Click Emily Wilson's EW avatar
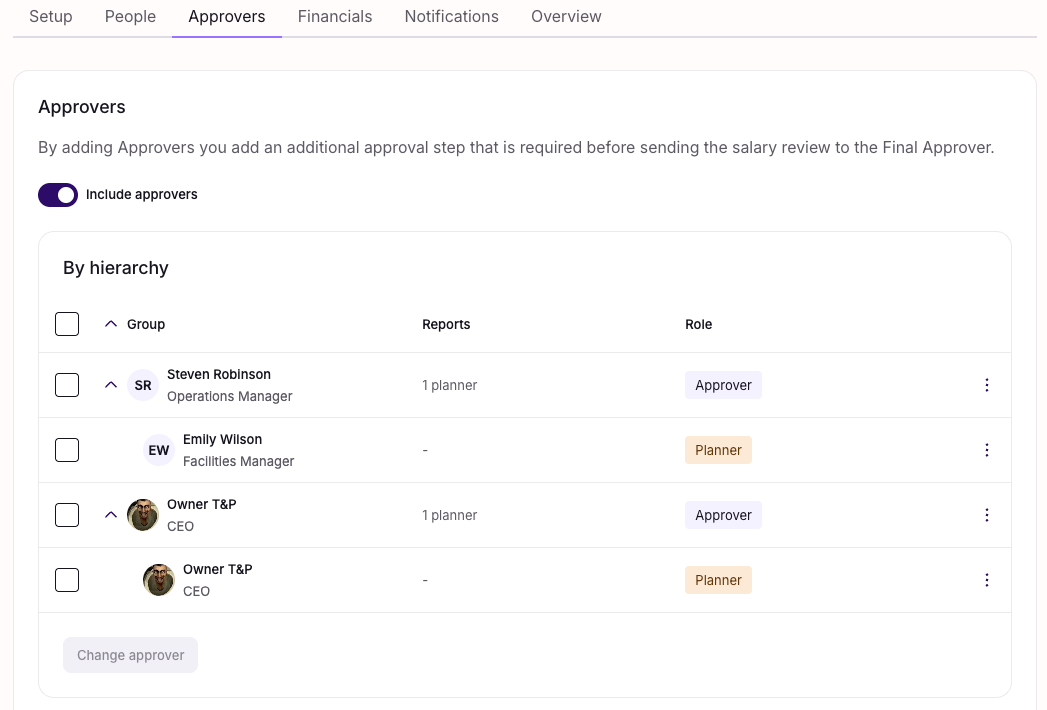 point(159,450)
